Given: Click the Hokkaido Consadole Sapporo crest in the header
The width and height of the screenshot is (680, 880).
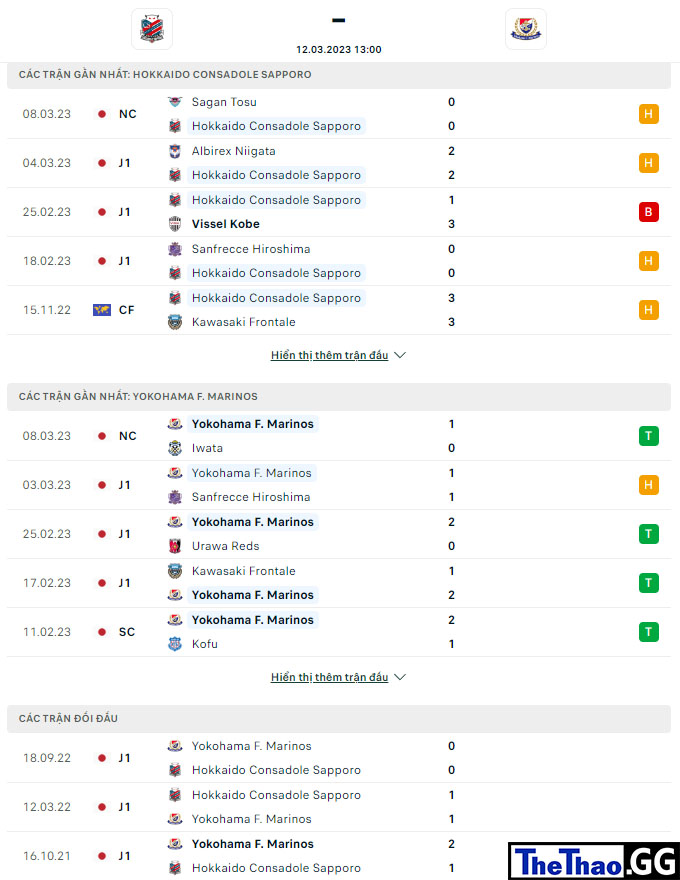Looking at the screenshot, I should (x=151, y=29).
